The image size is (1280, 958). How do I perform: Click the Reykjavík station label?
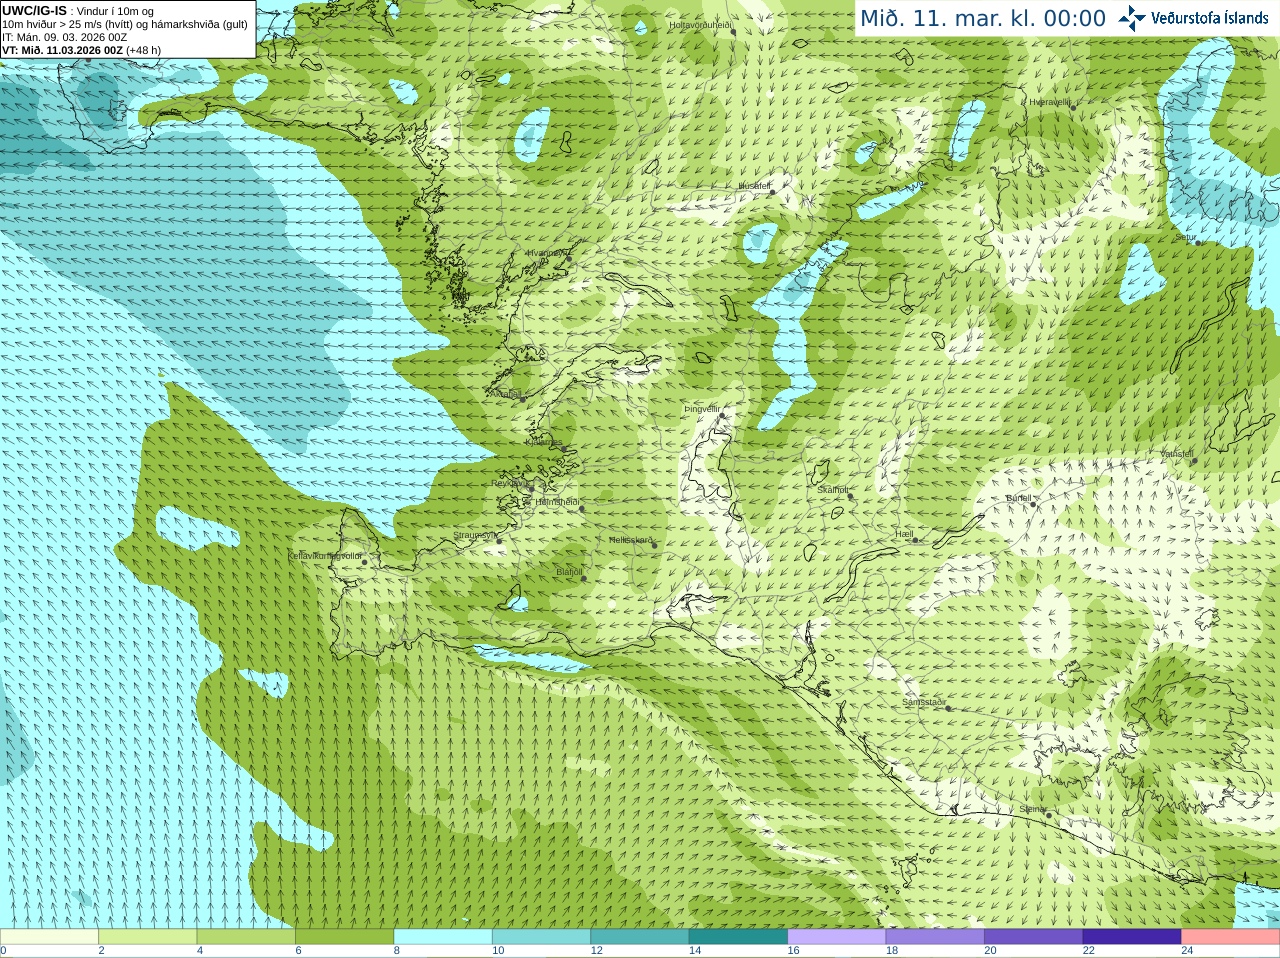511,483
